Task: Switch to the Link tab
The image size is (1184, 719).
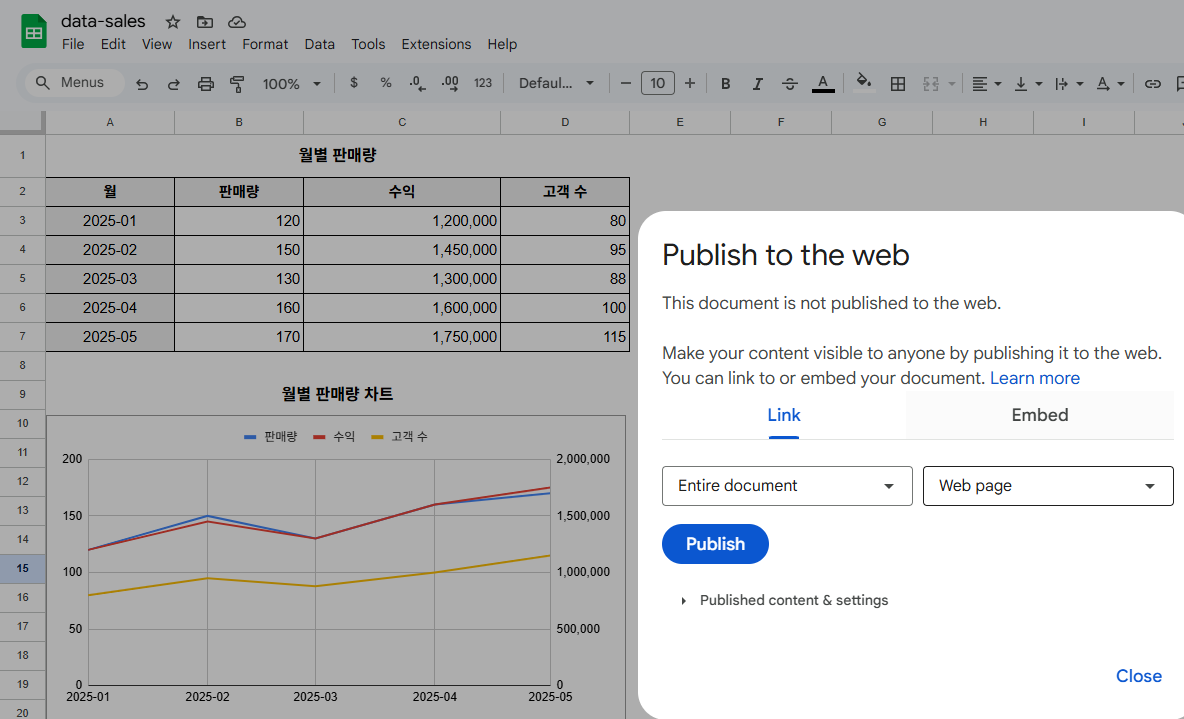Action: [x=784, y=415]
